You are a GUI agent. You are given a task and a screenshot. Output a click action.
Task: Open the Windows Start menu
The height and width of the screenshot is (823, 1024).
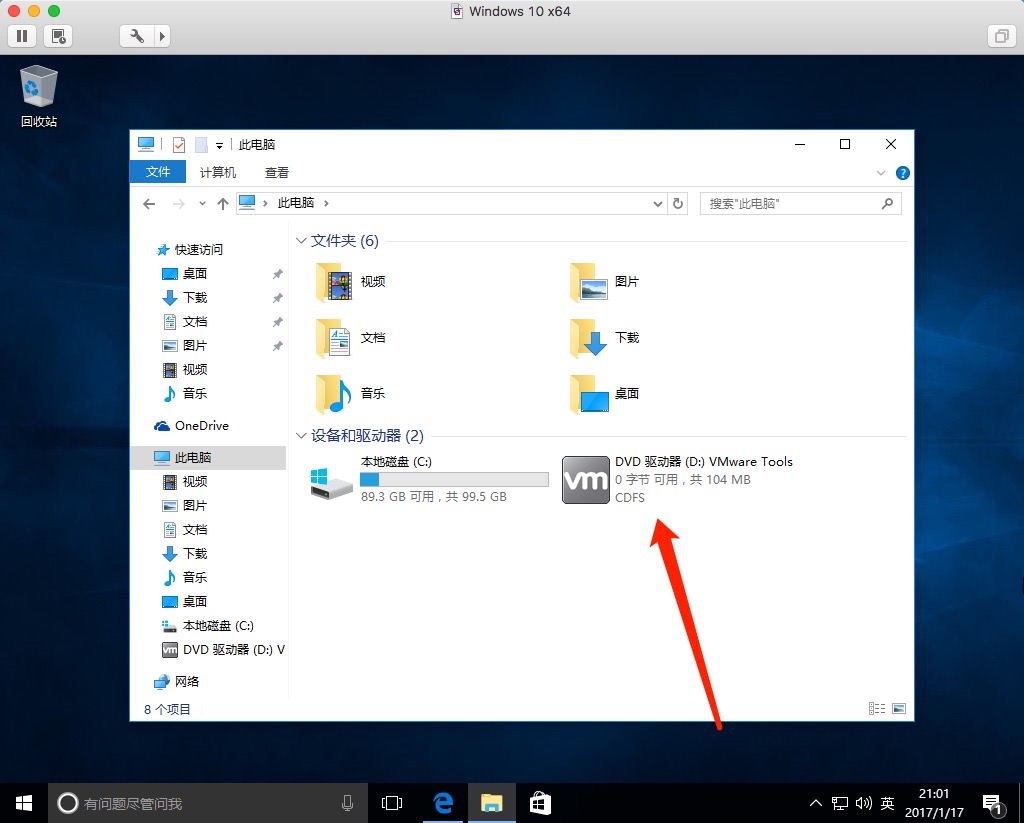click(24, 803)
